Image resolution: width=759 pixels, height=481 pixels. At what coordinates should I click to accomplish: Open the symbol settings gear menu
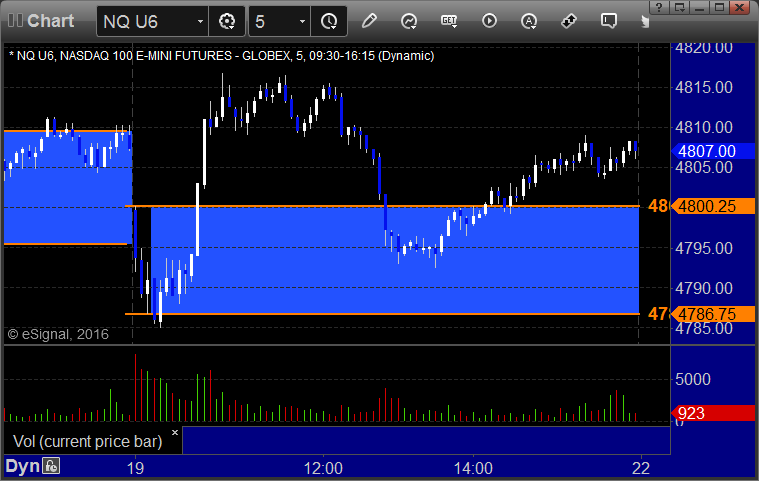(x=227, y=21)
